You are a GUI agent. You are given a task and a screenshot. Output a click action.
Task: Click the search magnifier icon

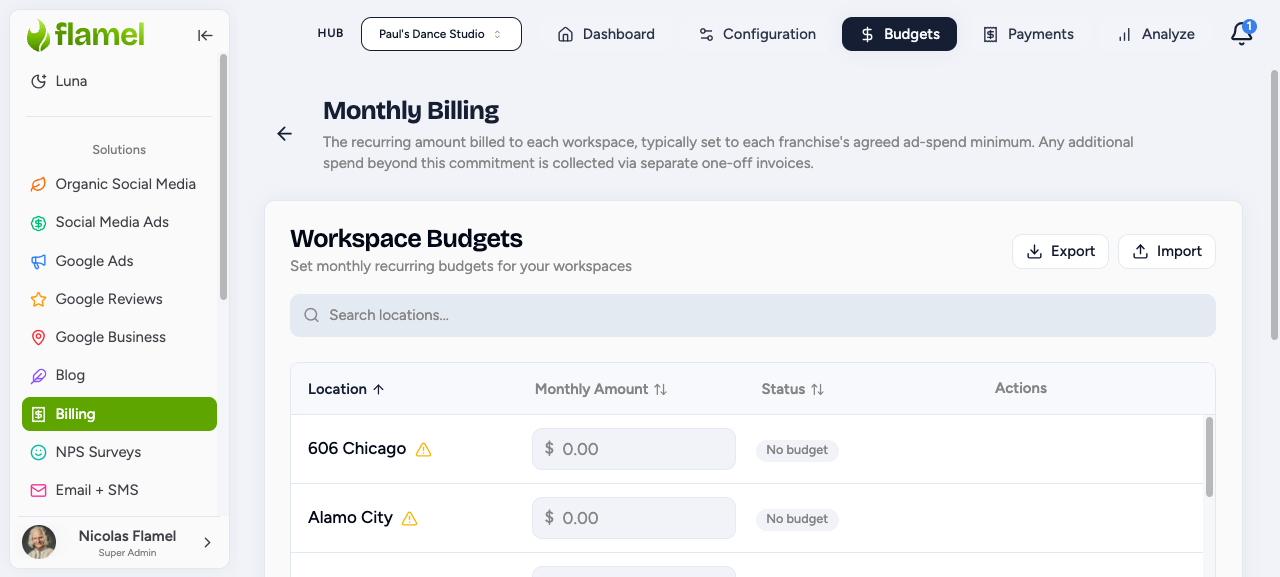point(311,315)
